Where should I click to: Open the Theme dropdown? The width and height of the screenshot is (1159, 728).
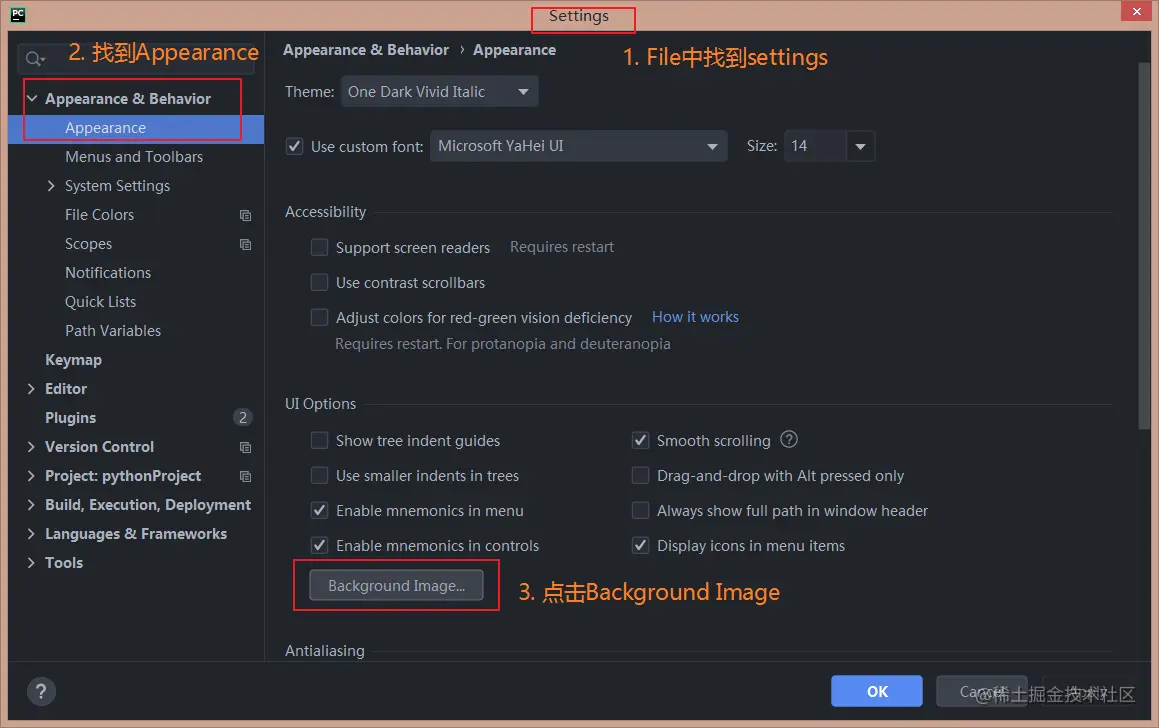439,92
